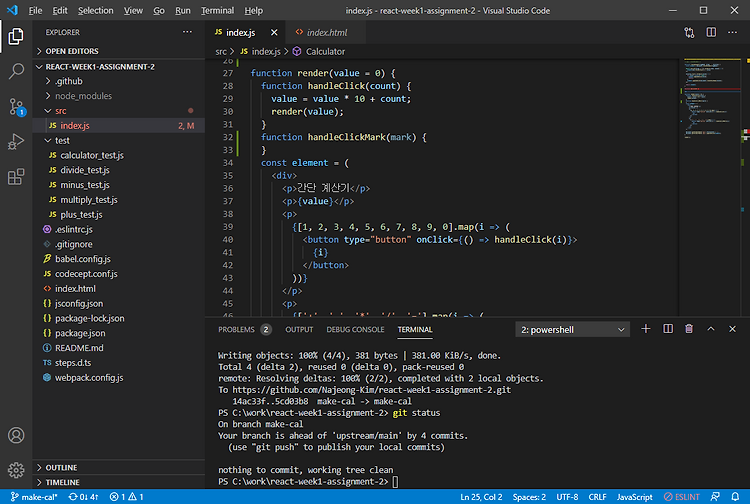Screen dimensions: 750x504
Task: Kill the terminal with trash icon
Action: point(689,329)
